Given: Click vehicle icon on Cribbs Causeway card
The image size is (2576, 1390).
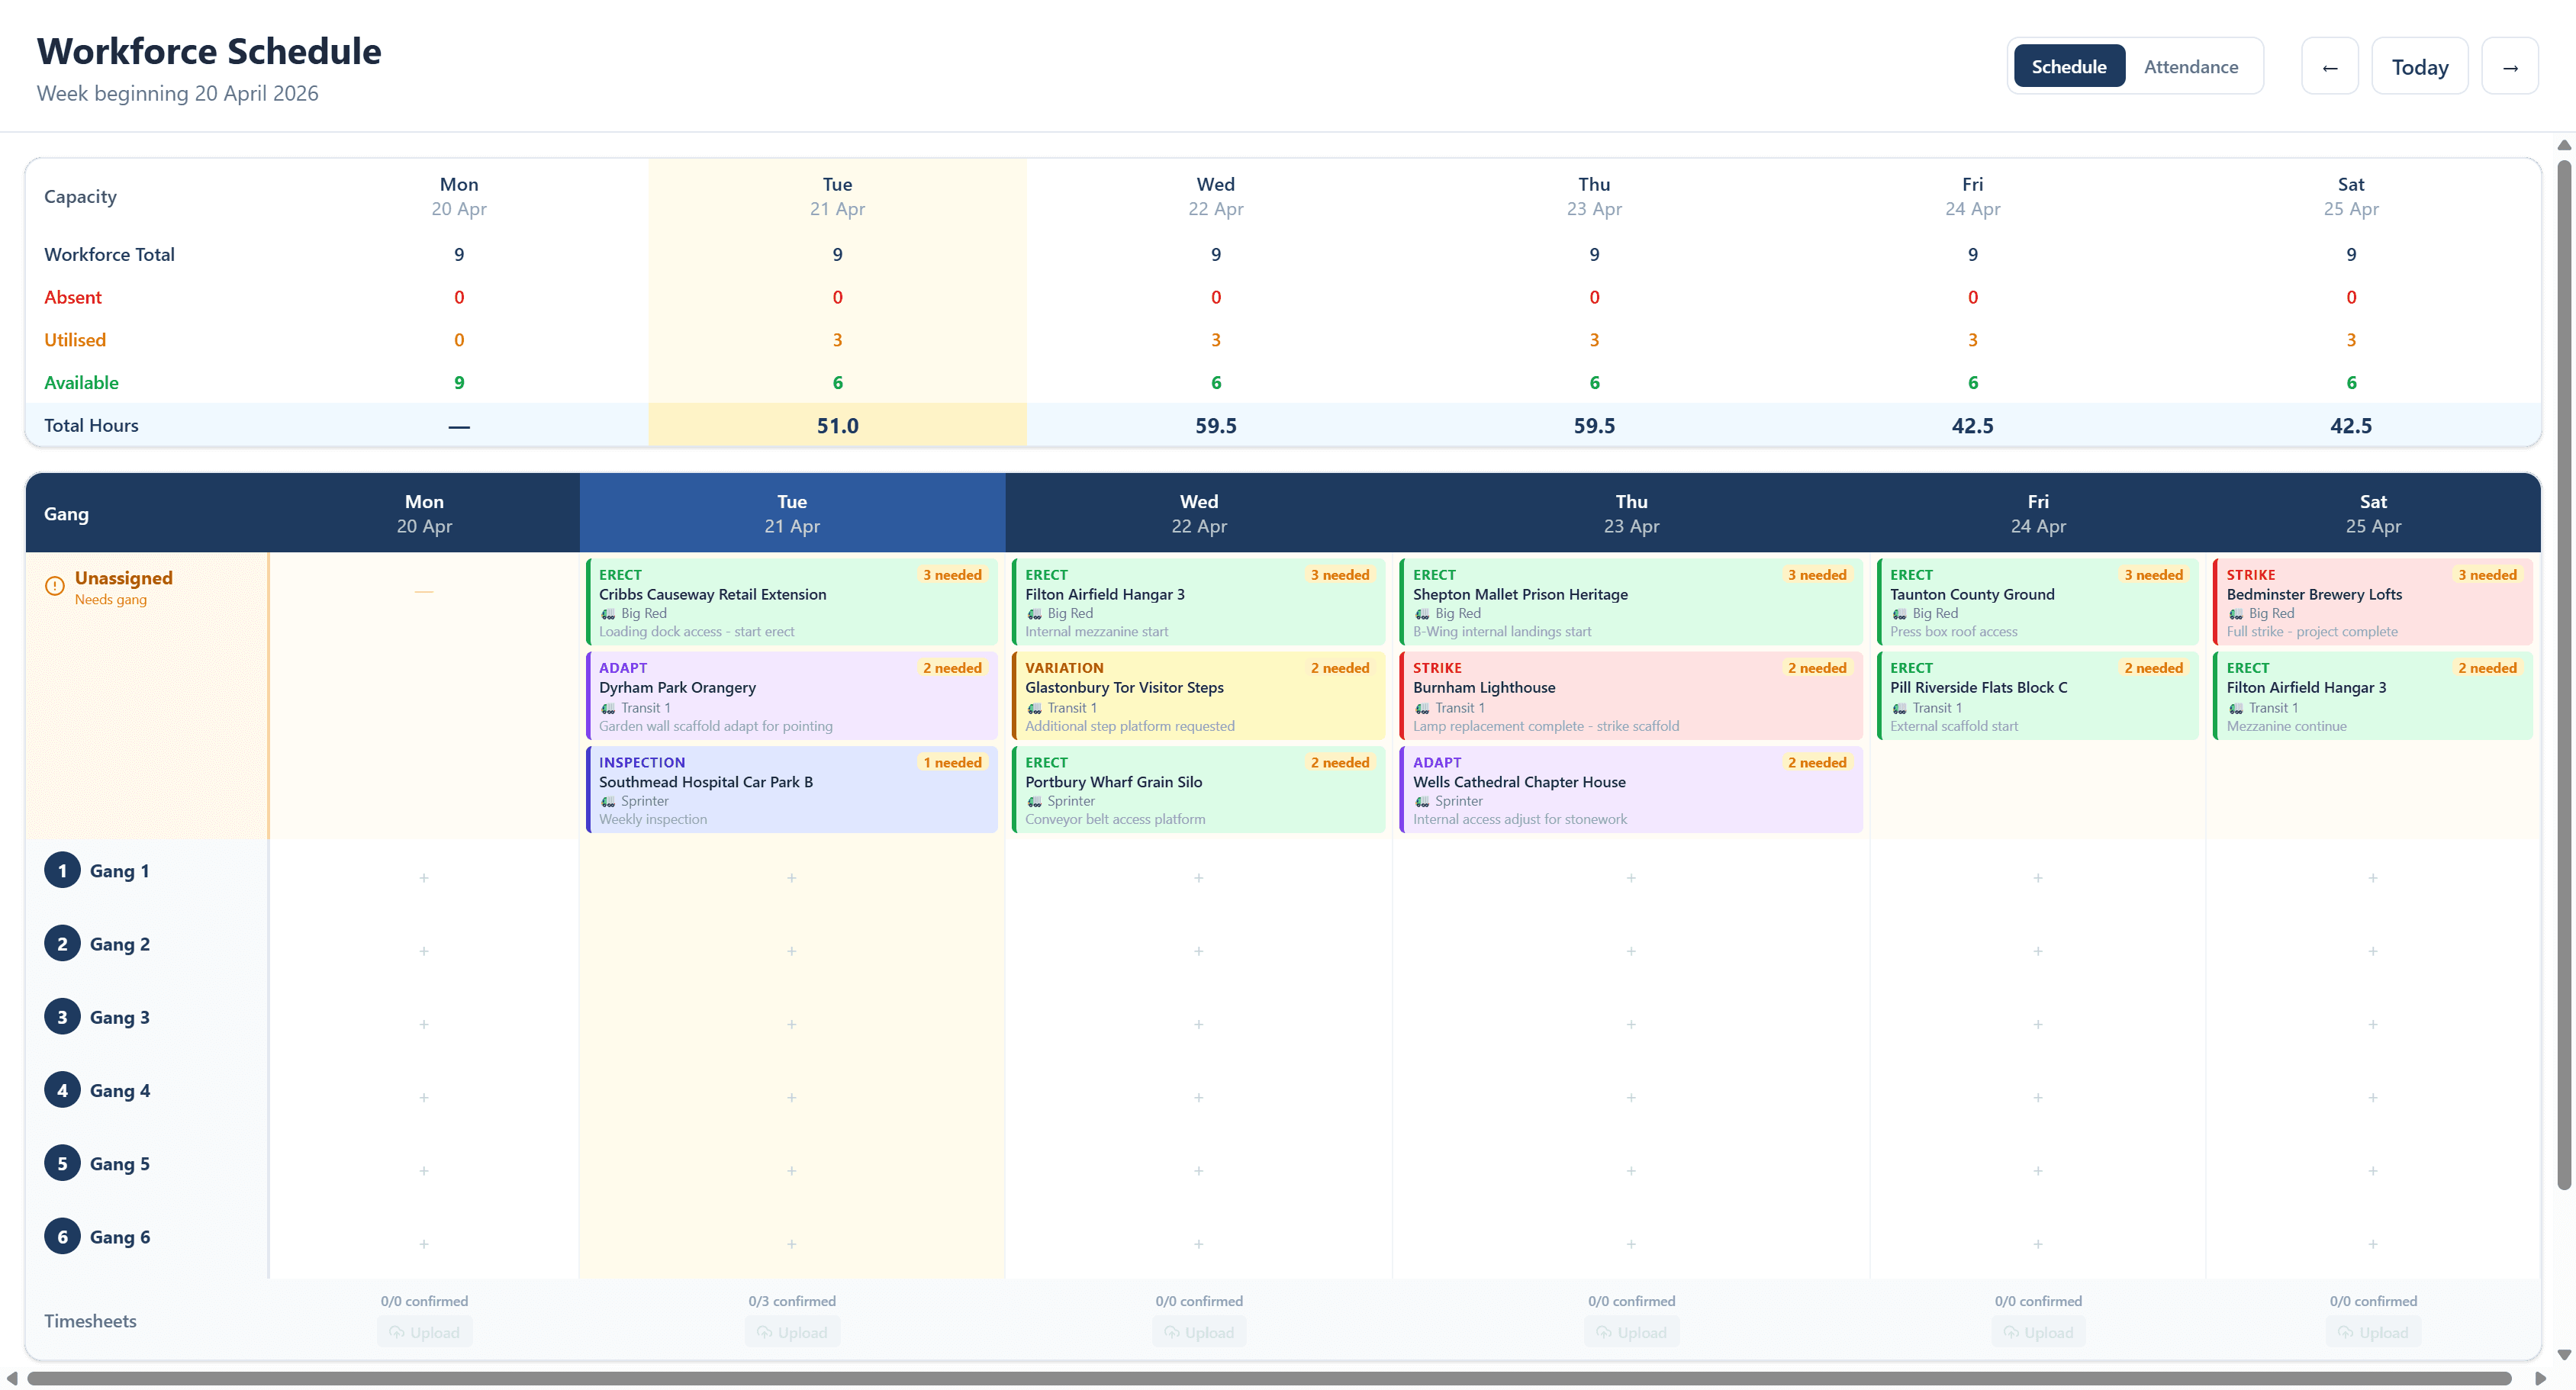Looking at the screenshot, I should pyautogui.click(x=608, y=614).
